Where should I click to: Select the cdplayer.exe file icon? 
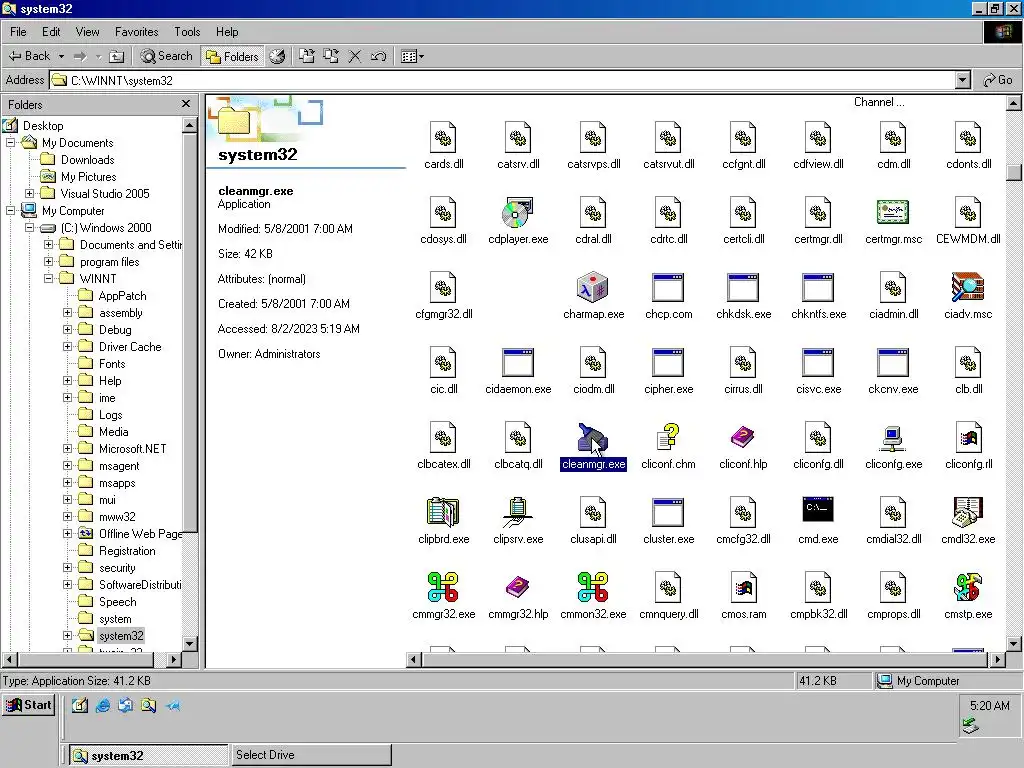518,212
